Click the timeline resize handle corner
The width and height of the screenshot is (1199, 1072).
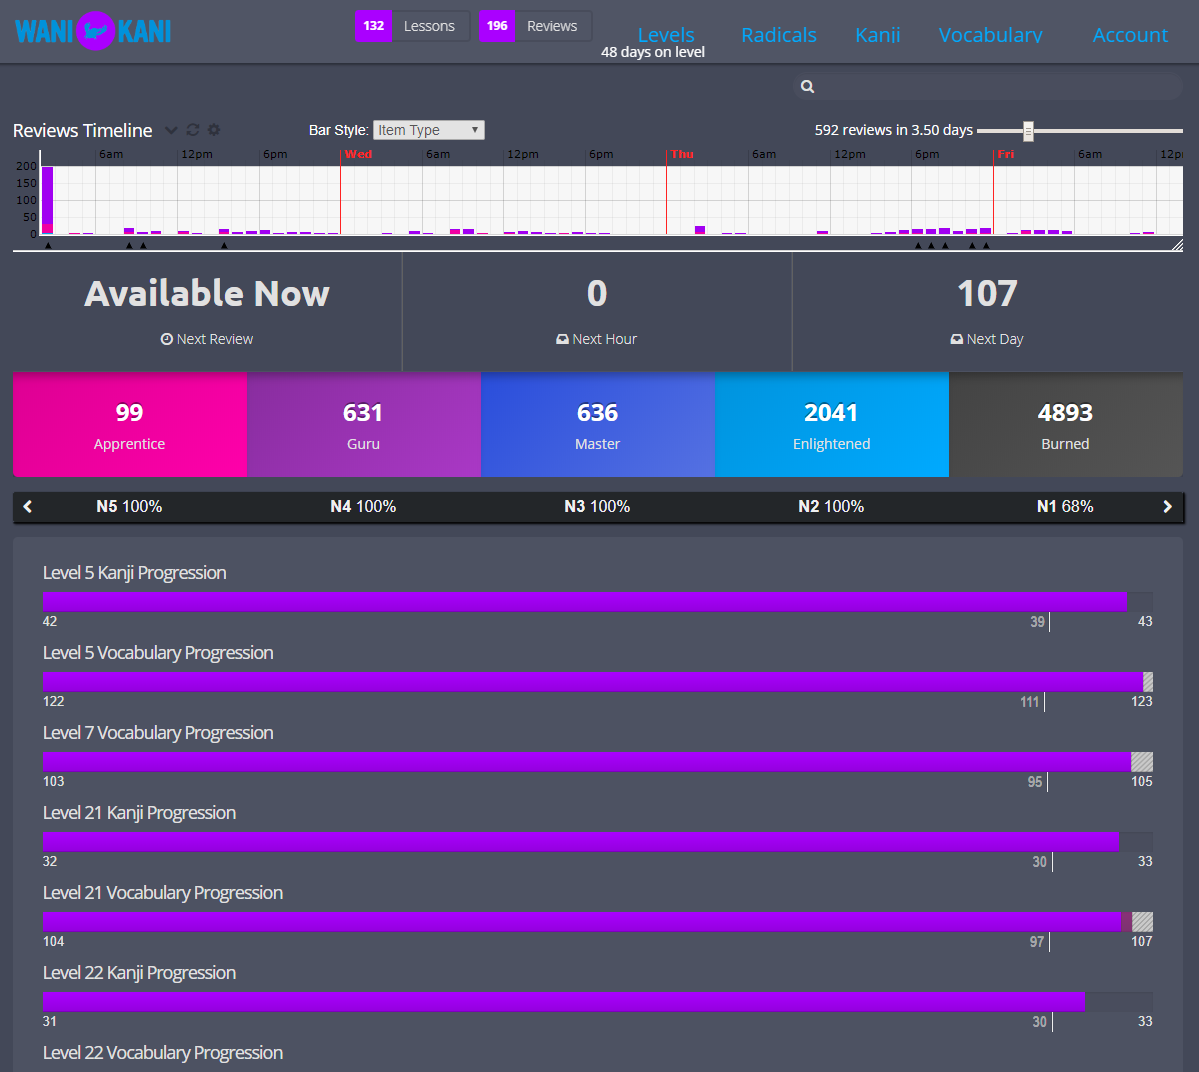tap(1177, 245)
